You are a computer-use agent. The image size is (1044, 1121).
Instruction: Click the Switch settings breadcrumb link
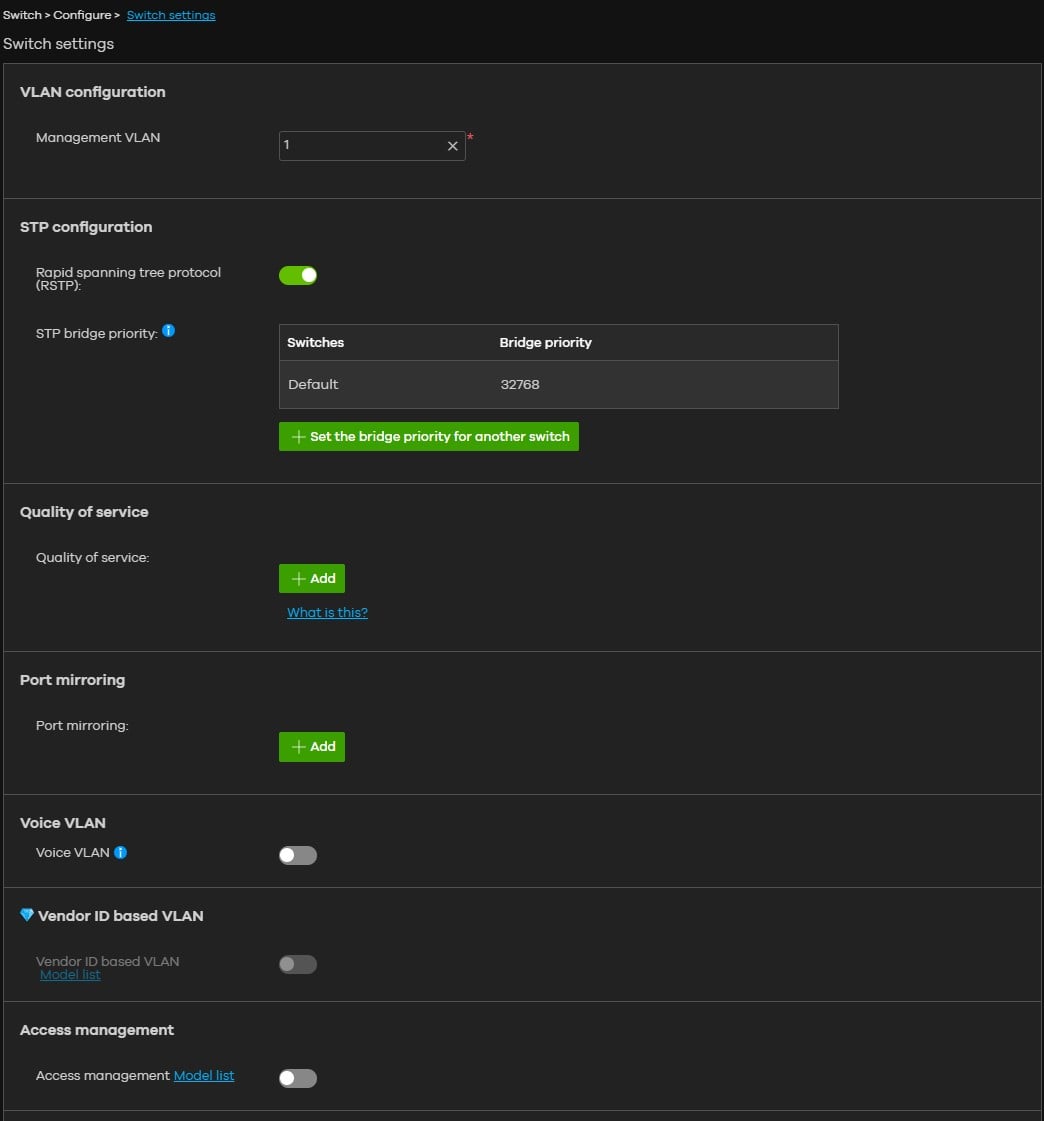(x=171, y=15)
